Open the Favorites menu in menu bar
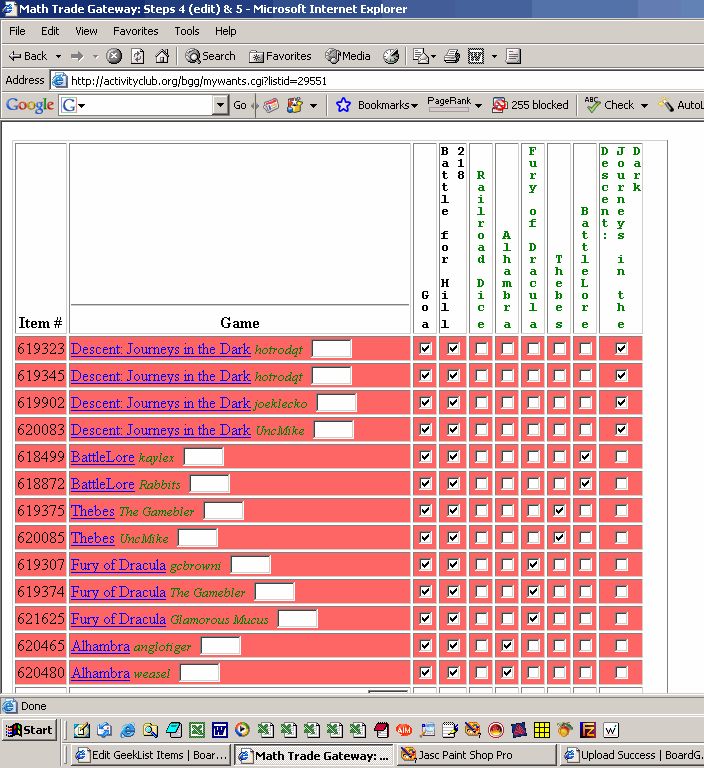 click(135, 31)
